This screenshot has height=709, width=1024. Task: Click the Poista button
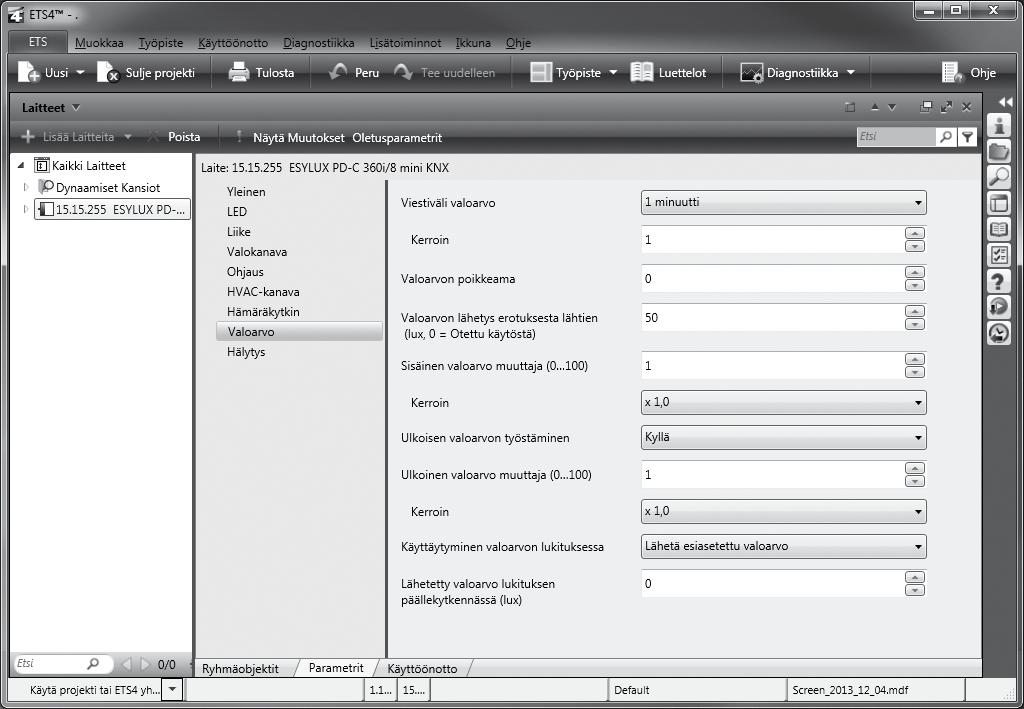(184, 137)
